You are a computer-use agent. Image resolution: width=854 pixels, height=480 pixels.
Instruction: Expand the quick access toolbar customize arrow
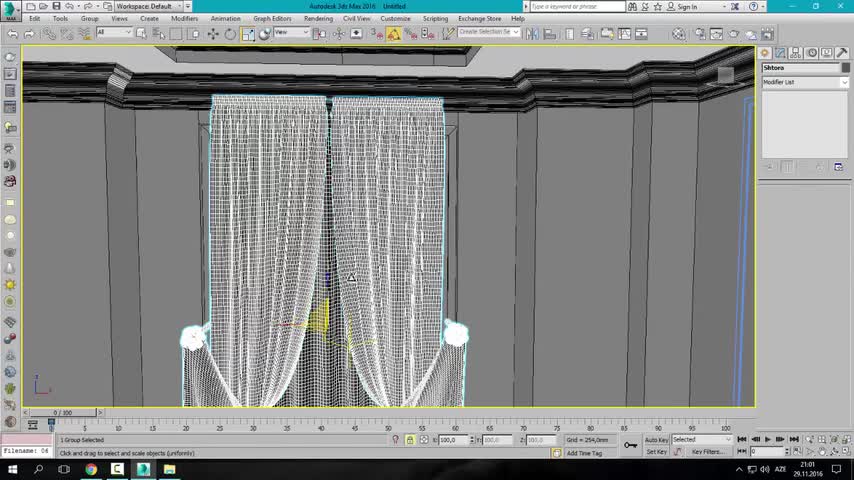tap(188, 6)
